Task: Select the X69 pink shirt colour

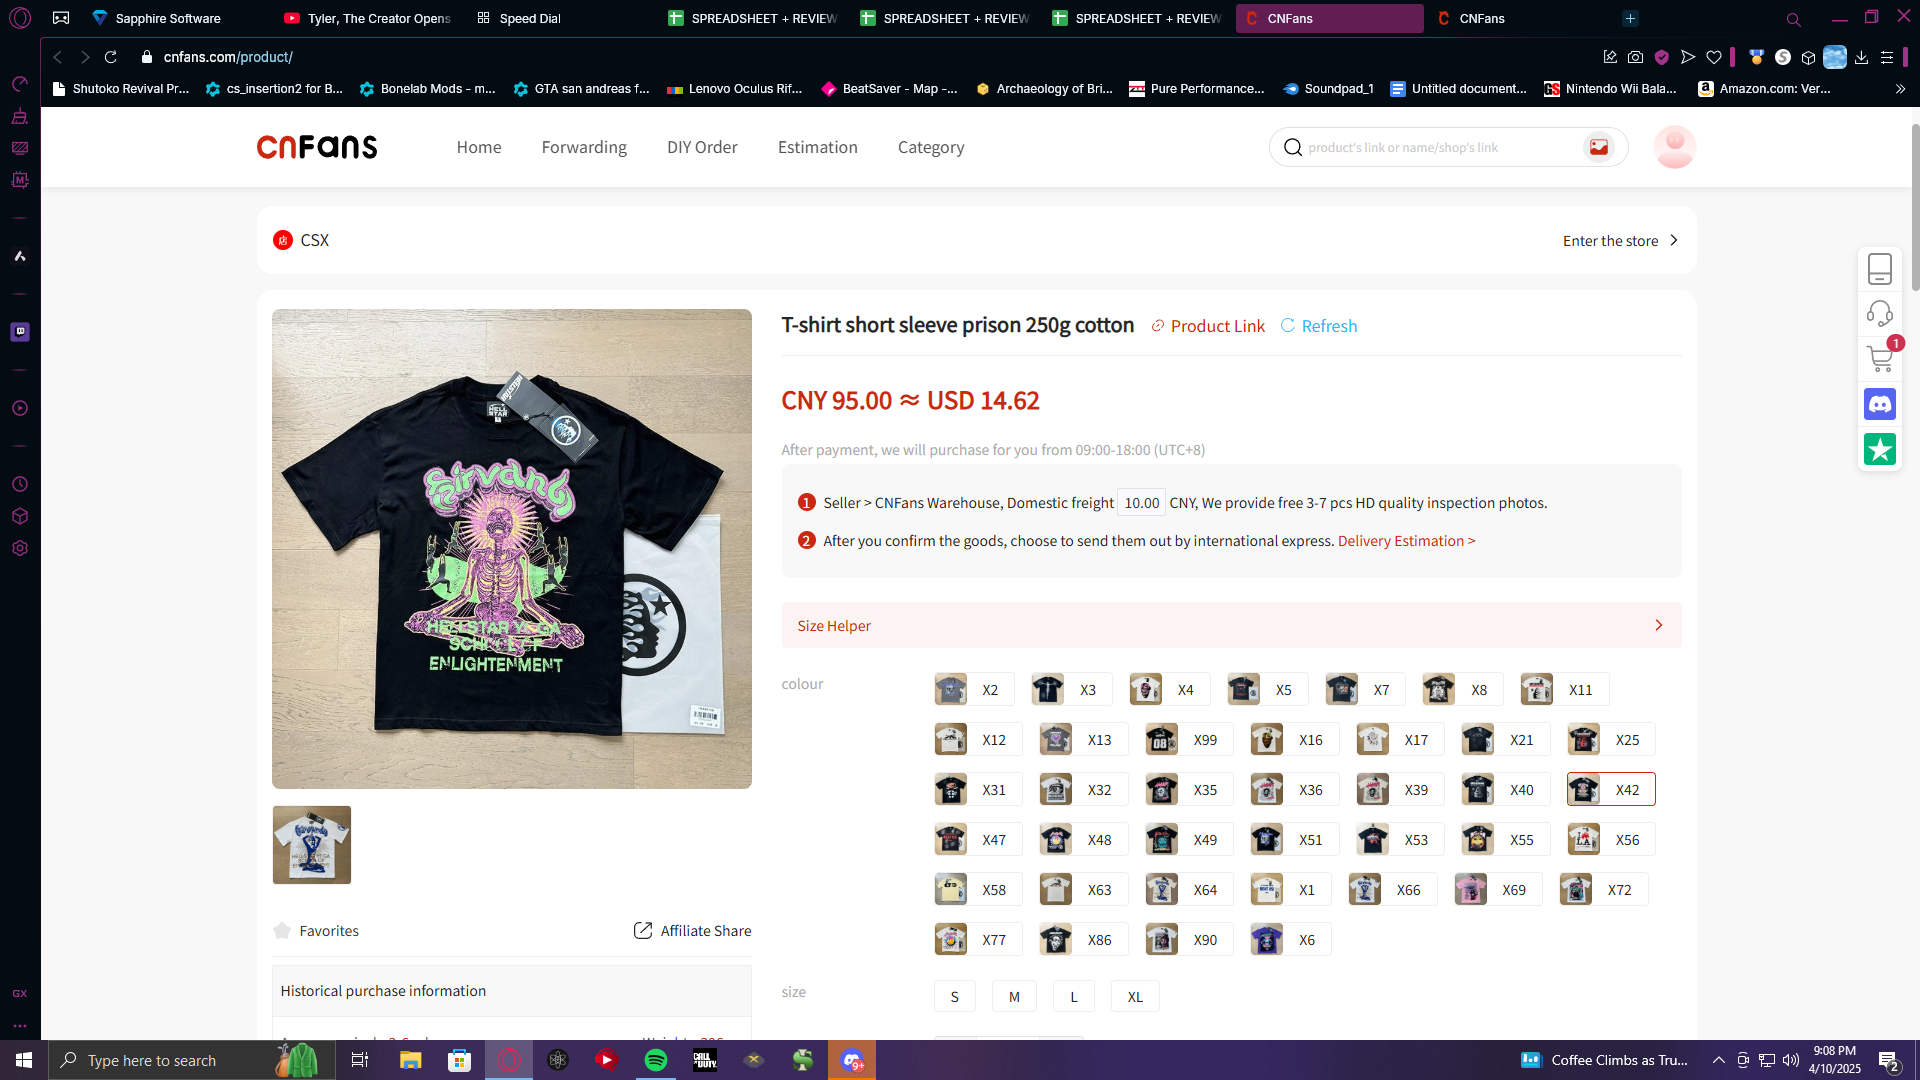Action: [x=1497, y=889]
